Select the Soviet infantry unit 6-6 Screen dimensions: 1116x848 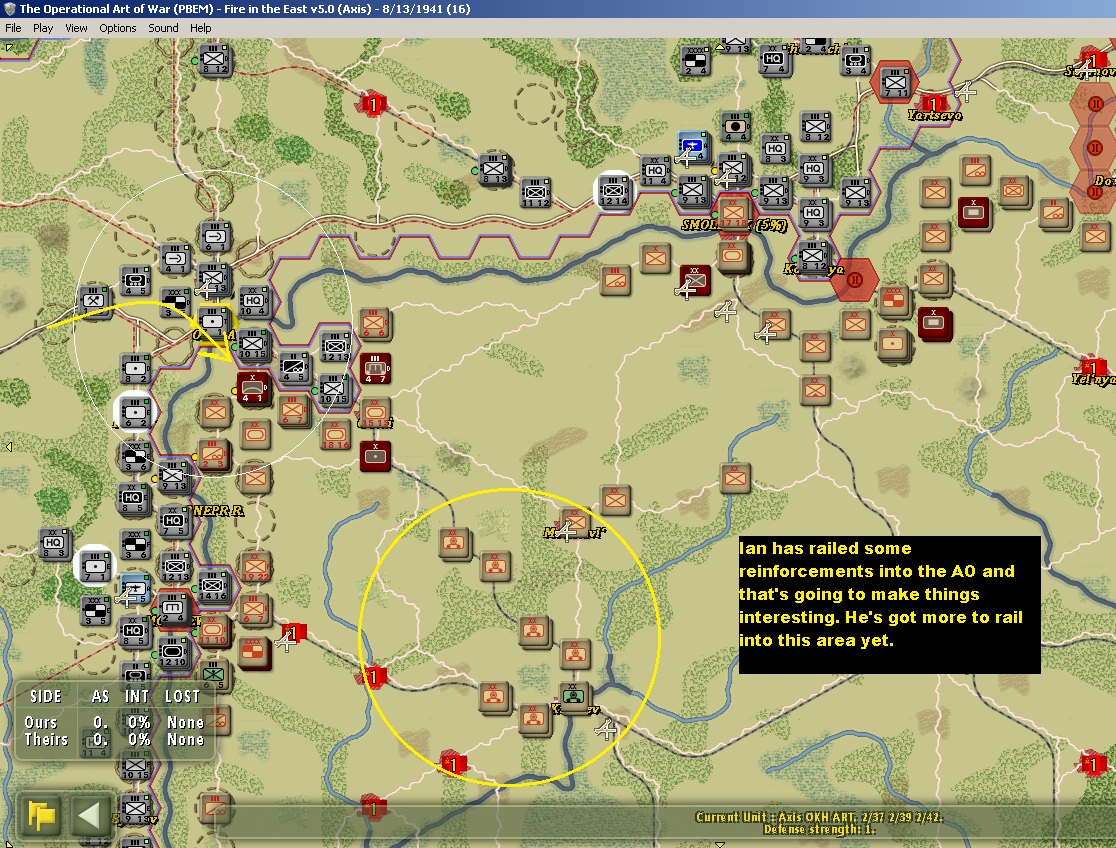tap(374, 325)
